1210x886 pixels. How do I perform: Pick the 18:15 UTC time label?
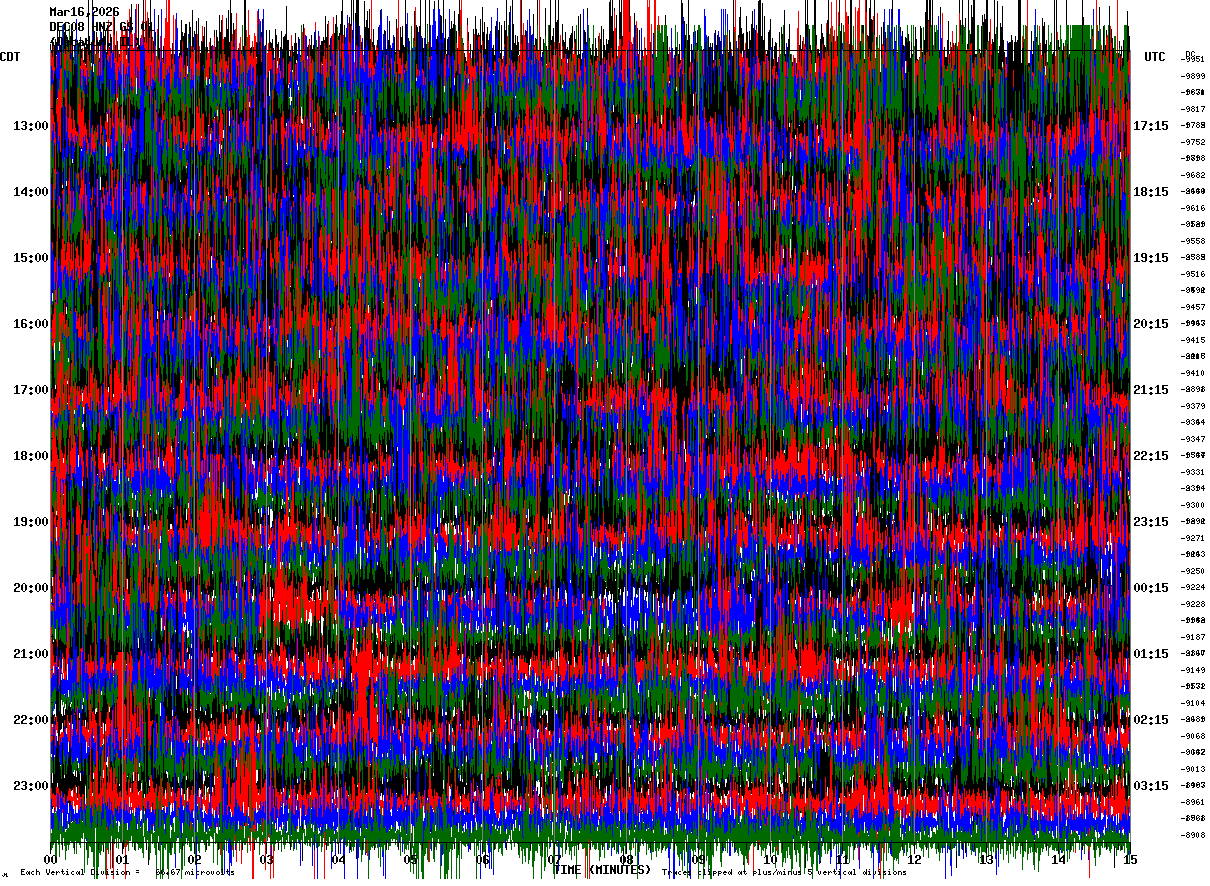[x=1151, y=192]
